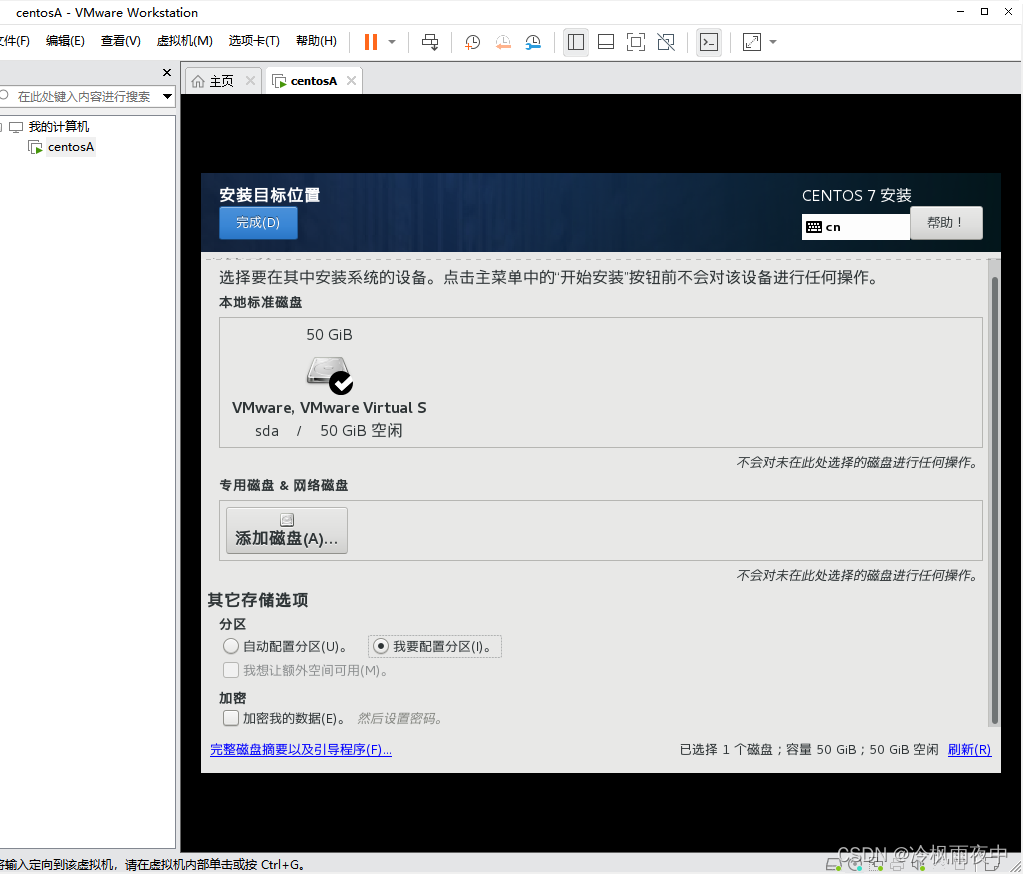This screenshot has width=1023, height=874.
Task: Open the power options dropdown arrow beside Pause
Action: click(392, 42)
